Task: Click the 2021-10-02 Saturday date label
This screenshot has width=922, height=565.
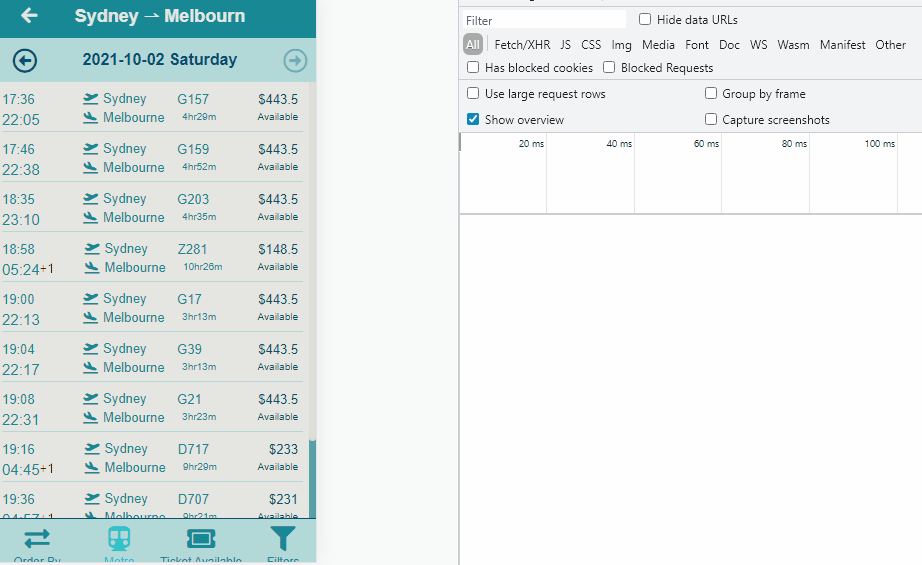Action: pyautogui.click(x=159, y=59)
